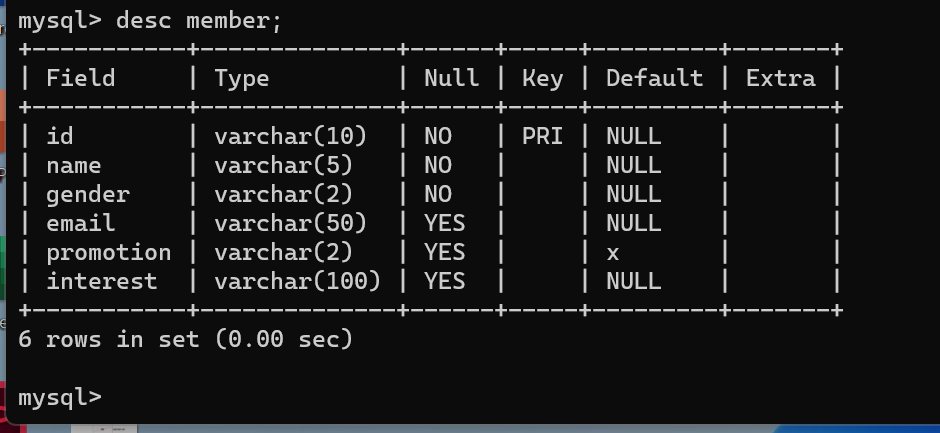Click the '6 rows in set' result line

185,339
